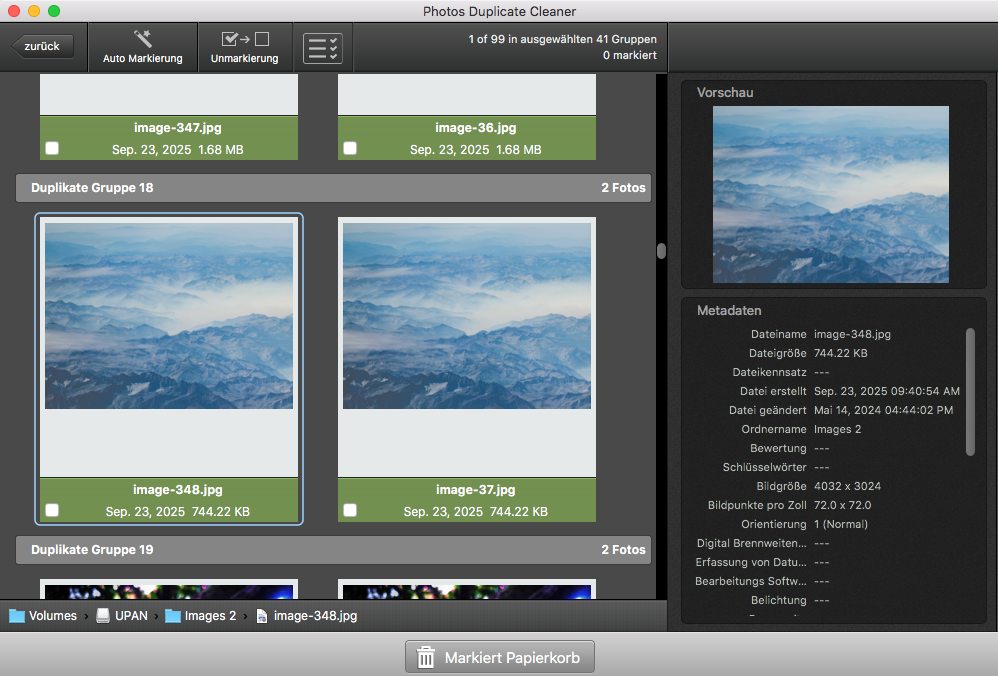Viewport: 998px width, 676px height.
Task: Select the Auto Markierung magic wand icon
Action: tap(142, 36)
